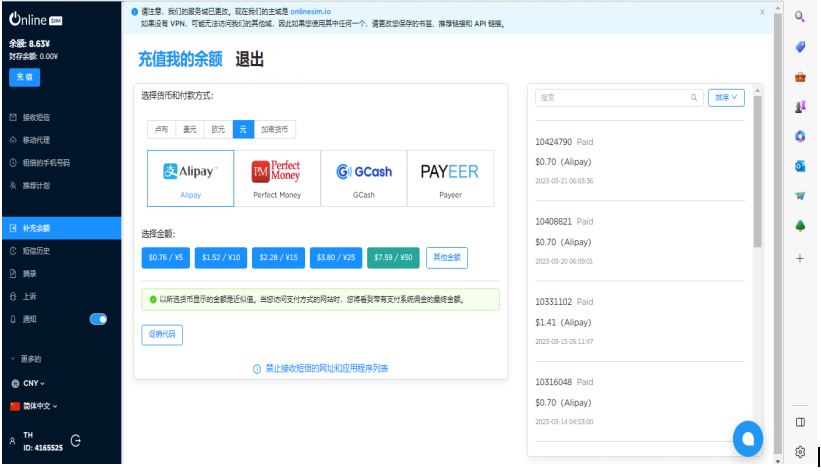Select payment entry 10331102
This screenshot has height=471, width=821.
(640, 321)
